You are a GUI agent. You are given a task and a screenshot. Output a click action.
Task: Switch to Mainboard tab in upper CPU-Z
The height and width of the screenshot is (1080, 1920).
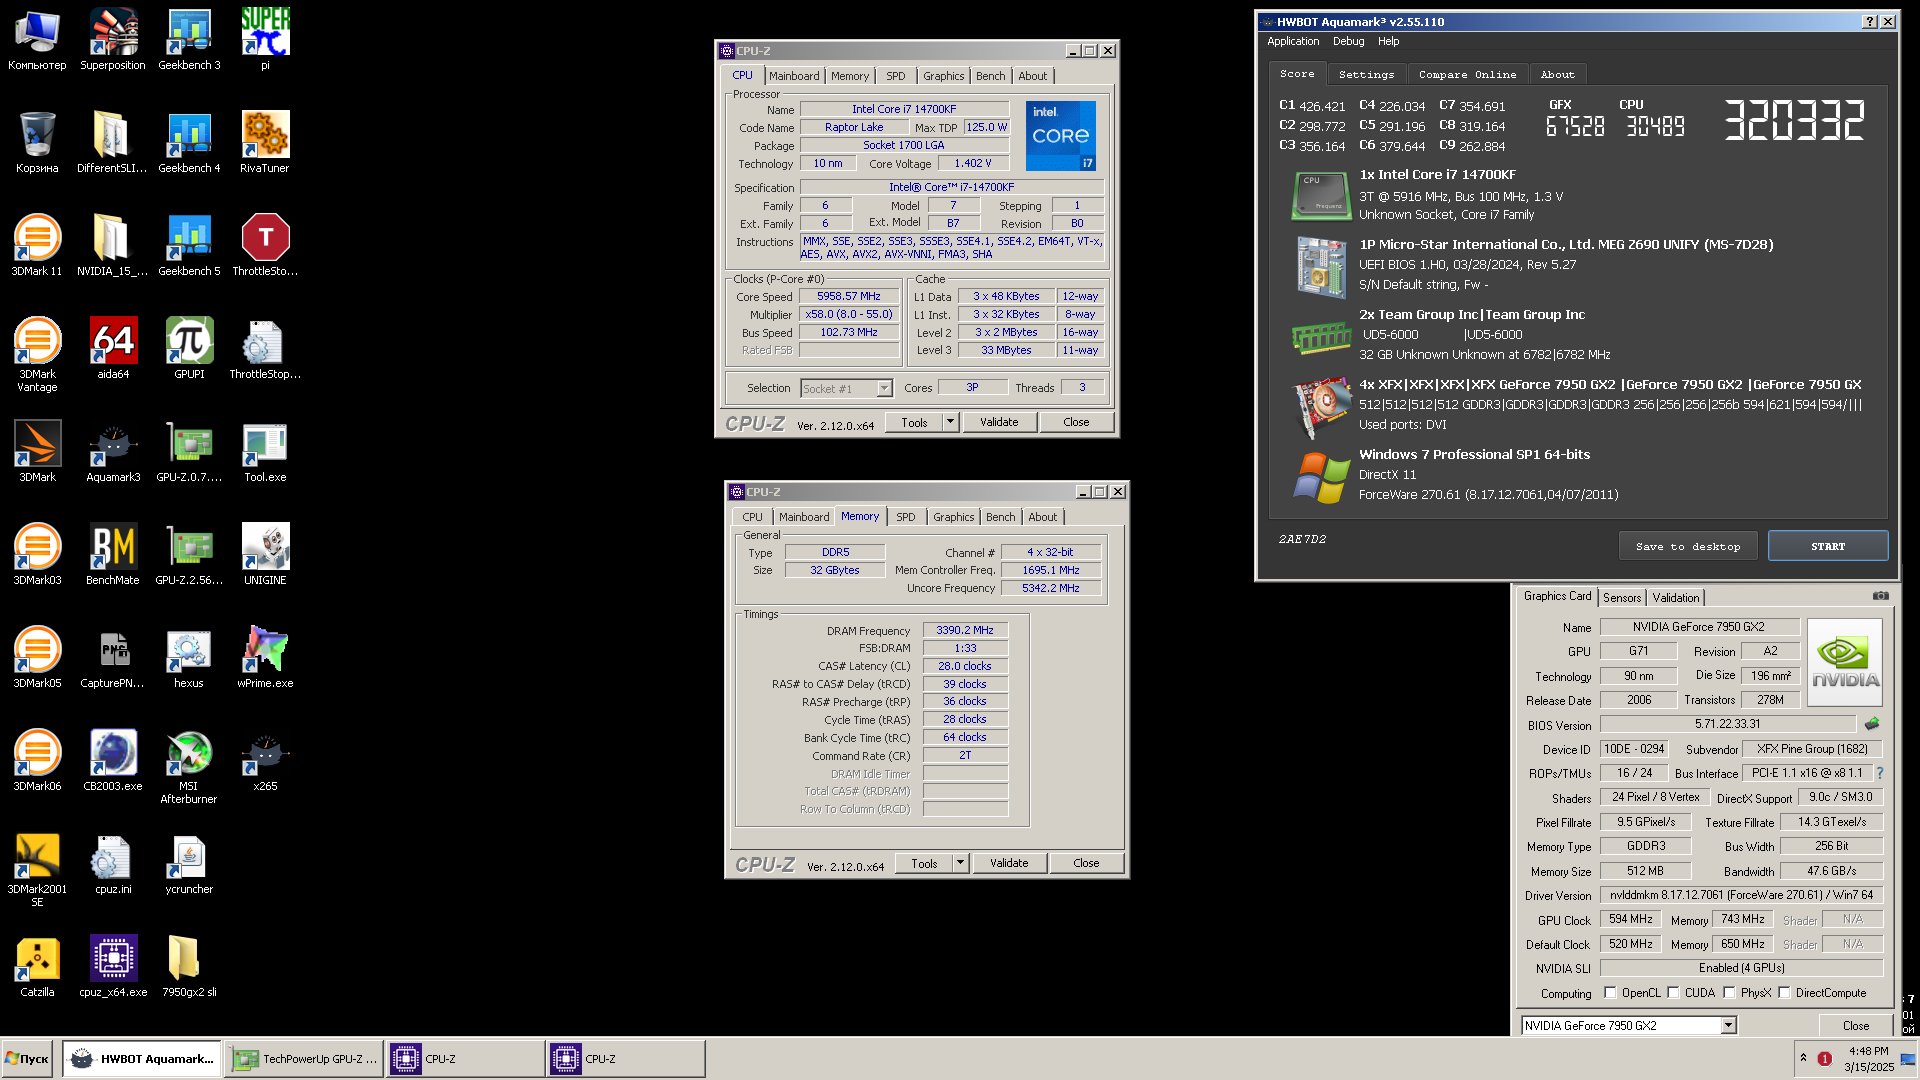(x=794, y=76)
